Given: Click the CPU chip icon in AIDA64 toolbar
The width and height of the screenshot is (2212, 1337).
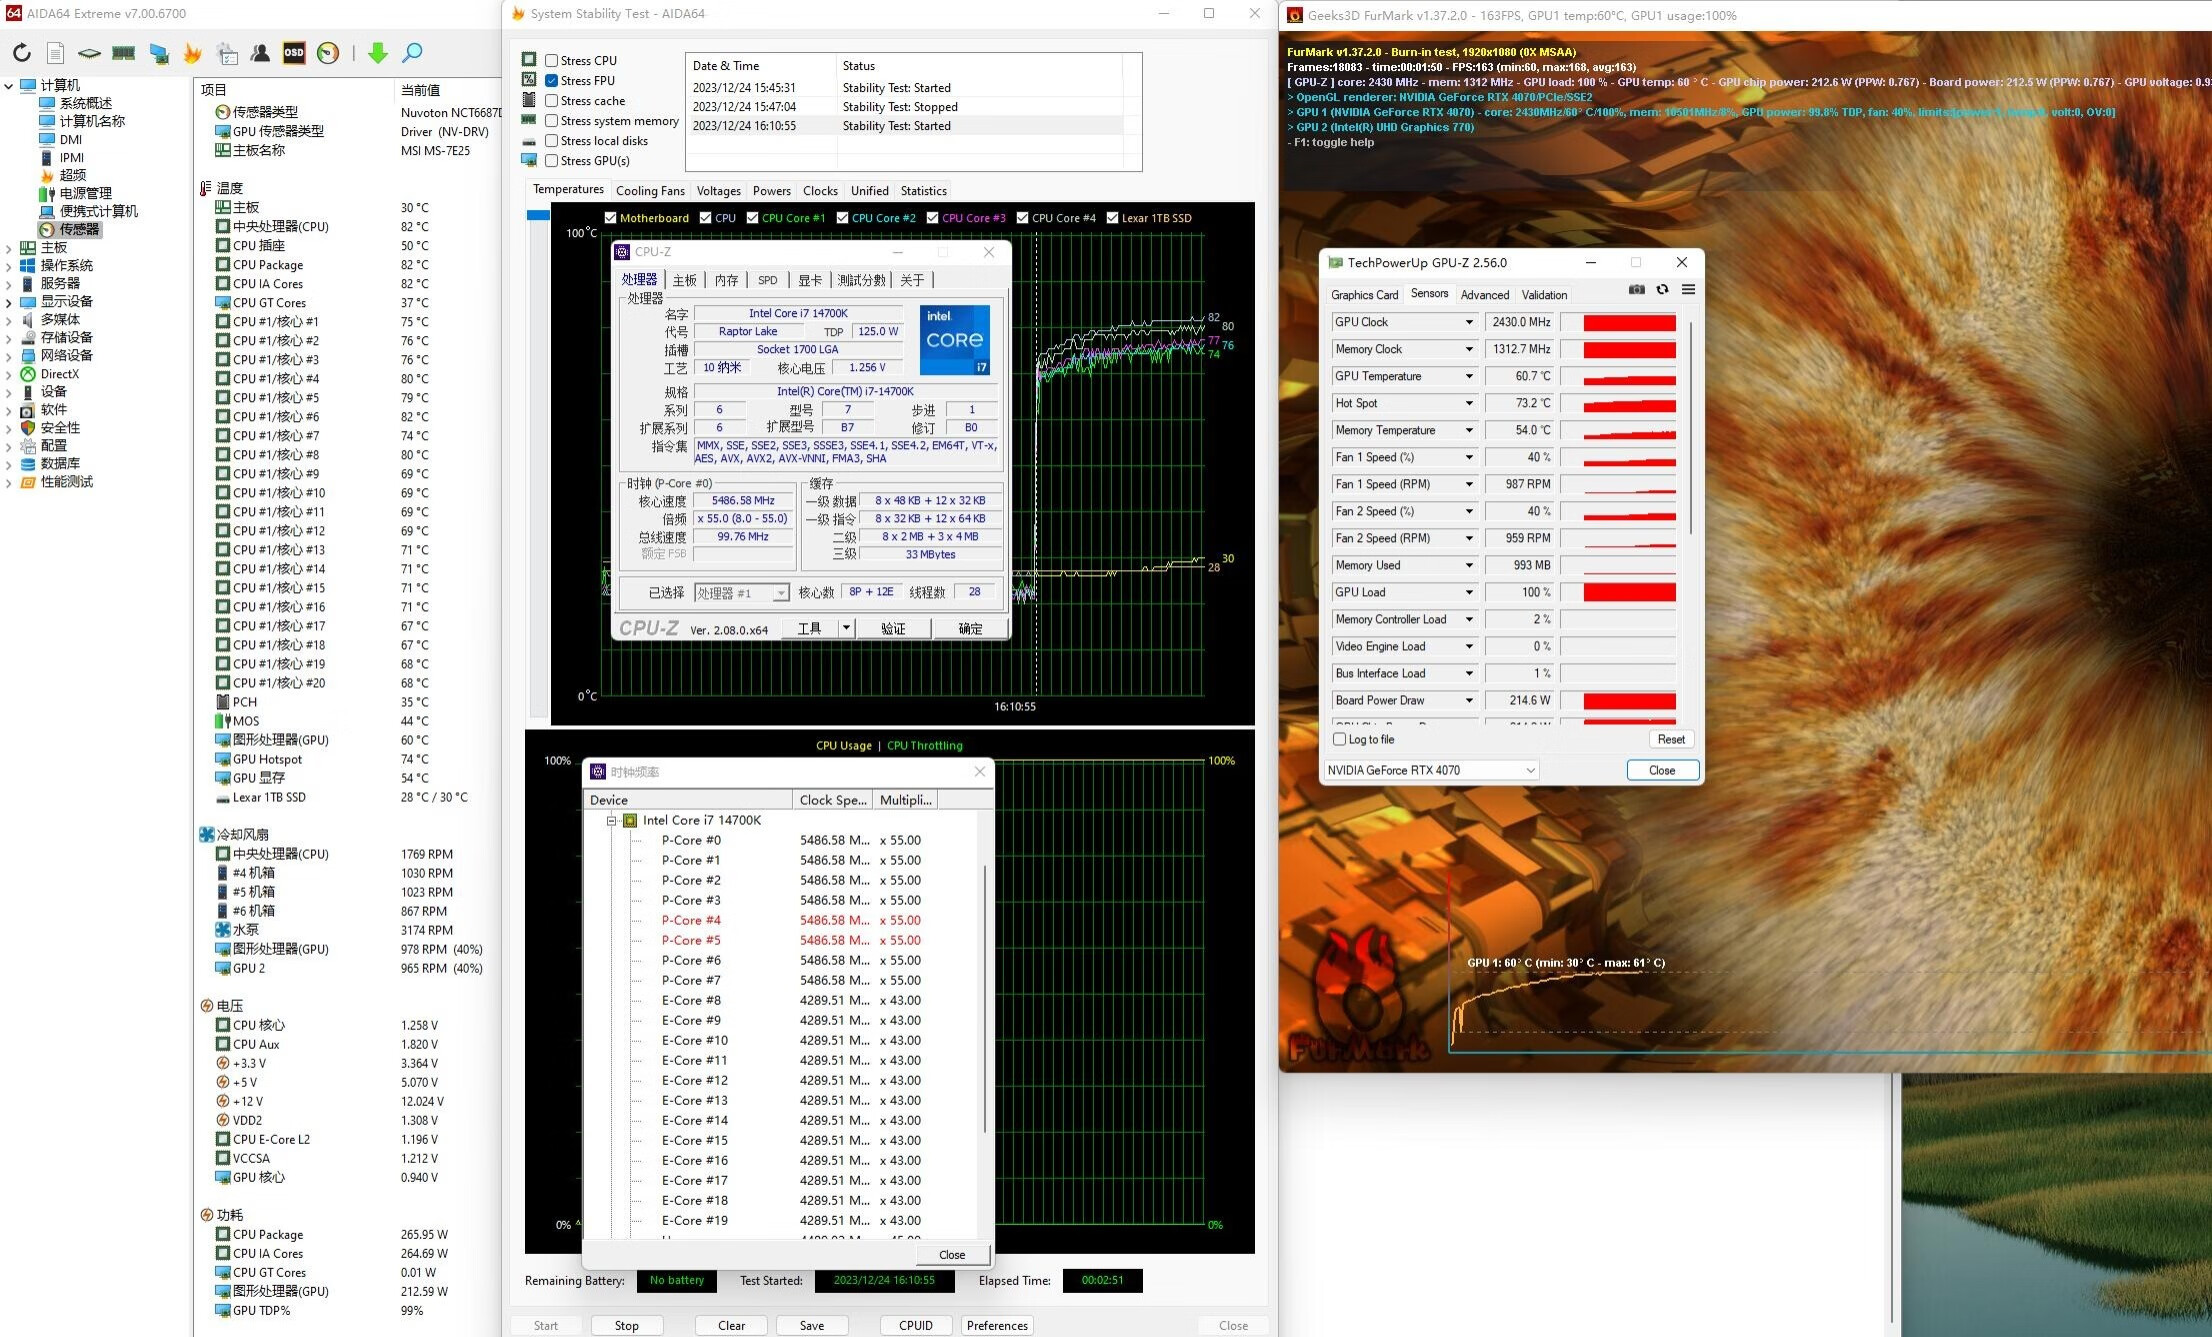Looking at the screenshot, I should pyautogui.click(x=89, y=53).
